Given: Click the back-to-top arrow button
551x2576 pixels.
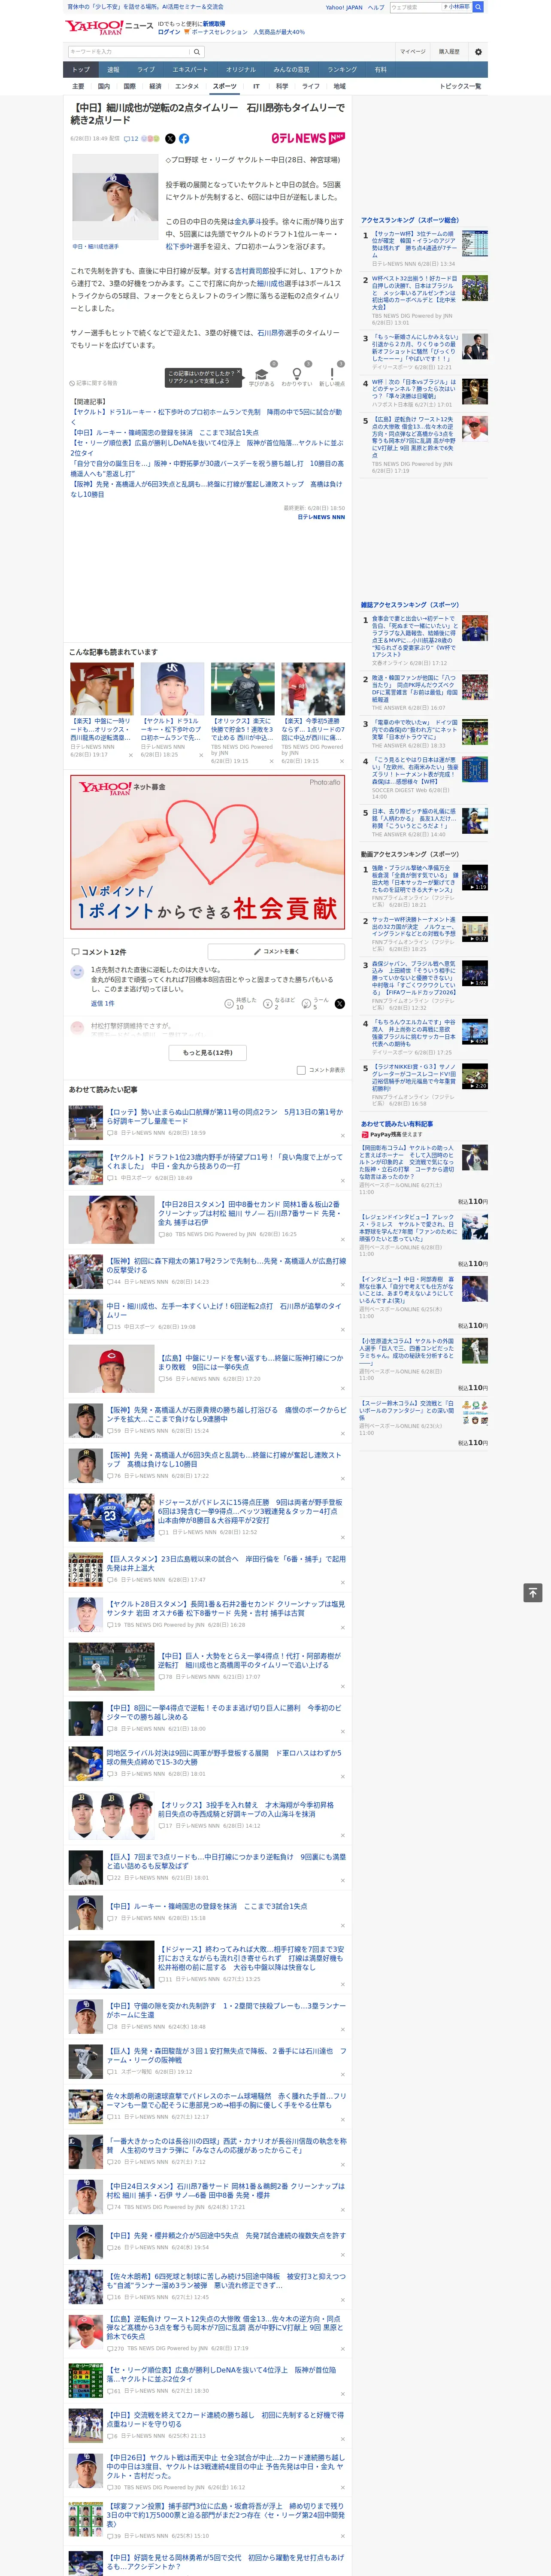Looking at the screenshot, I should pyautogui.click(x=533, y=1593).
